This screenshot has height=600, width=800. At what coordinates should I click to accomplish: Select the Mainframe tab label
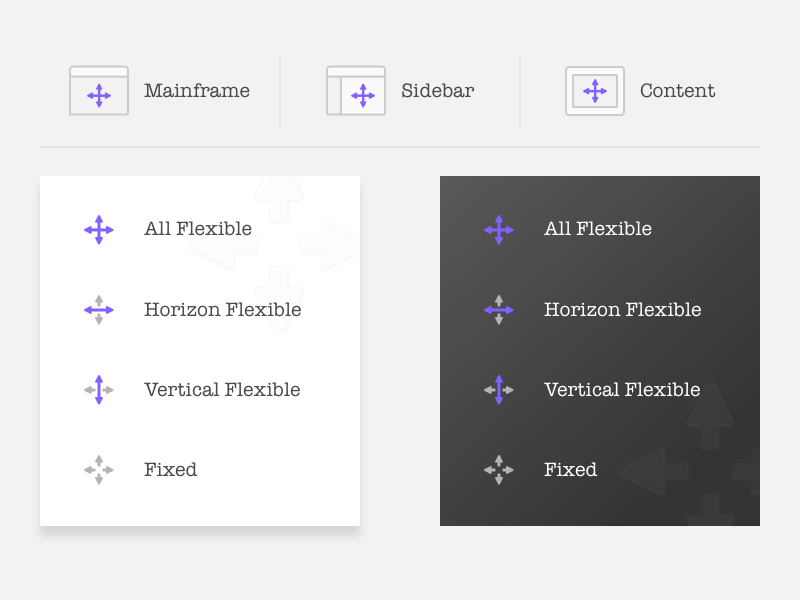(x=197, y=91)
